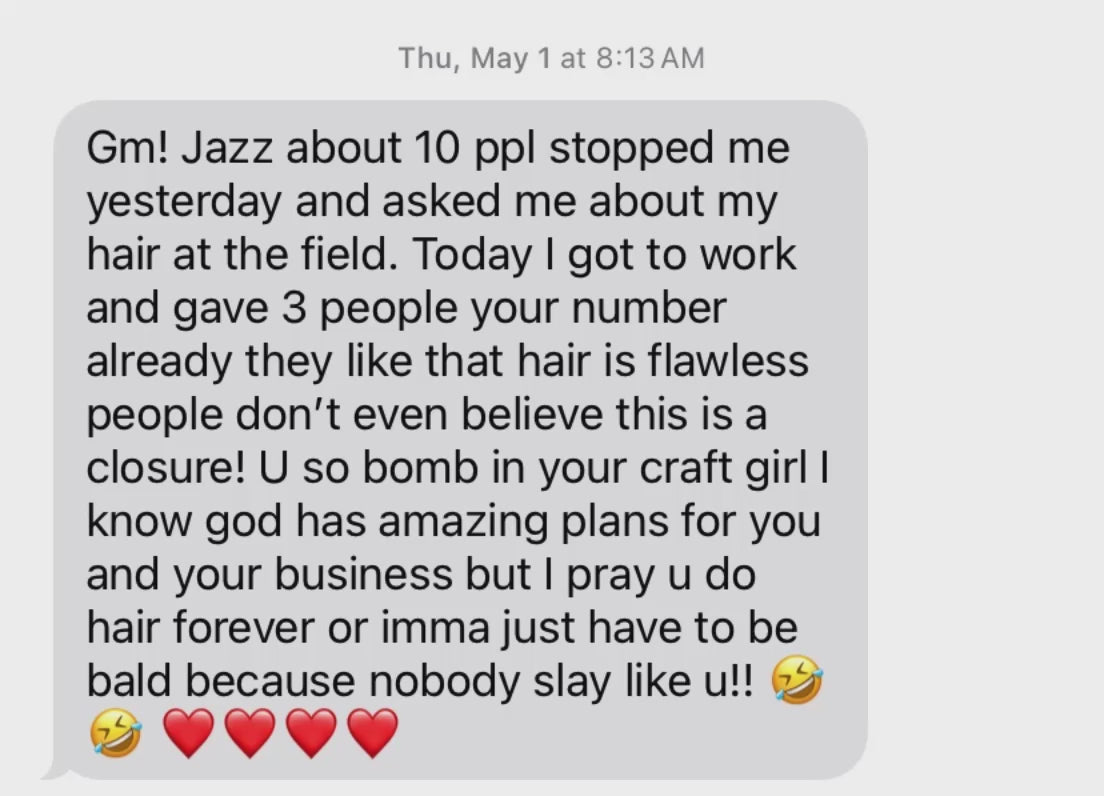Tap the laughing emoji on the last line
Viewport: 1104px width, 796px height.
point(115,733)
